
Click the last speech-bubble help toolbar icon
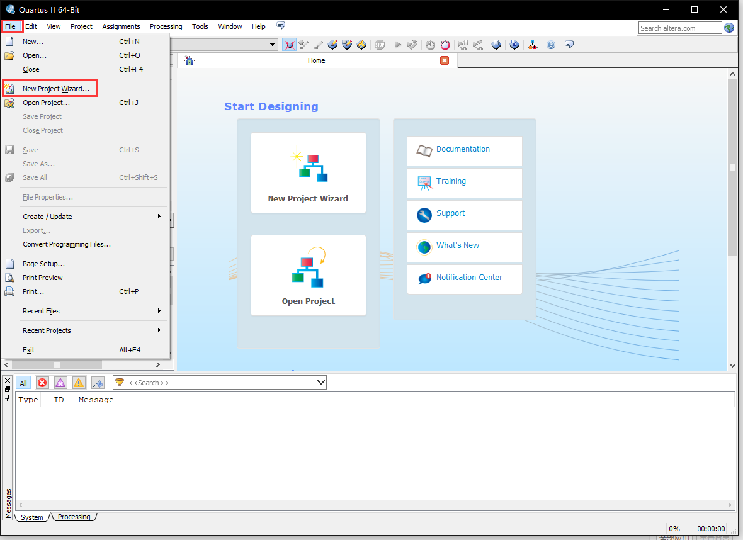[569, 45]
